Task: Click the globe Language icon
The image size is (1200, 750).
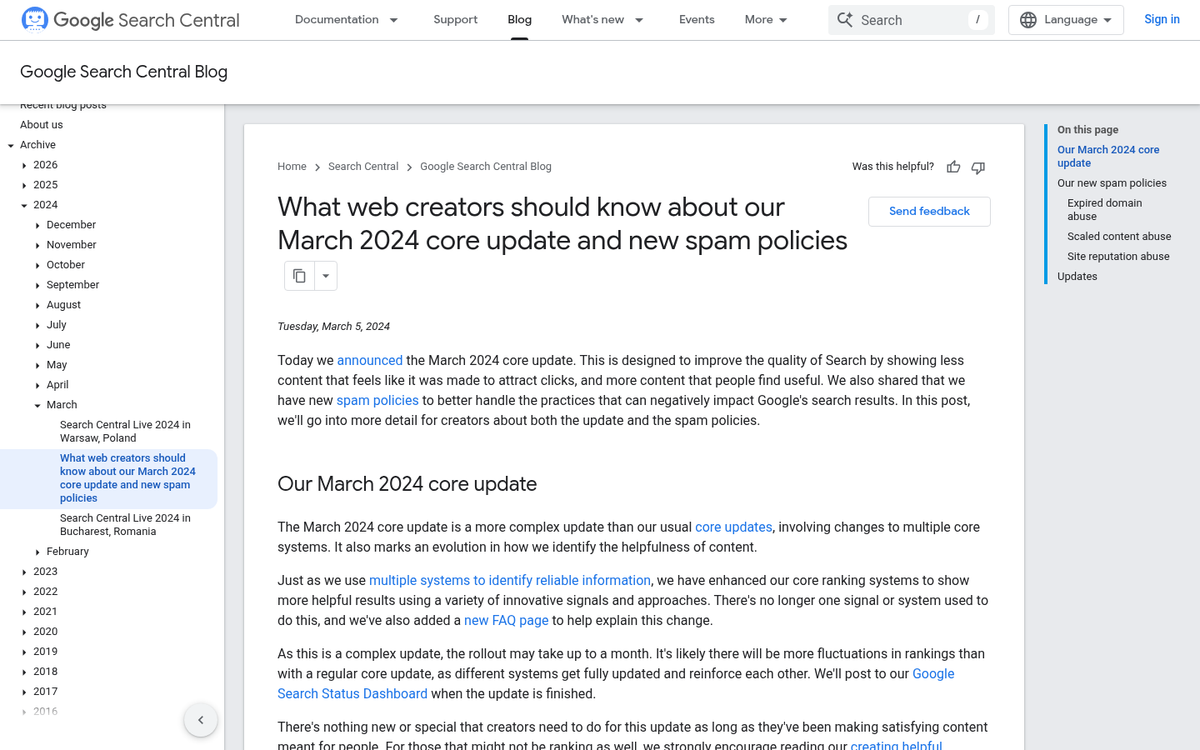Action: pos(1028,20)
